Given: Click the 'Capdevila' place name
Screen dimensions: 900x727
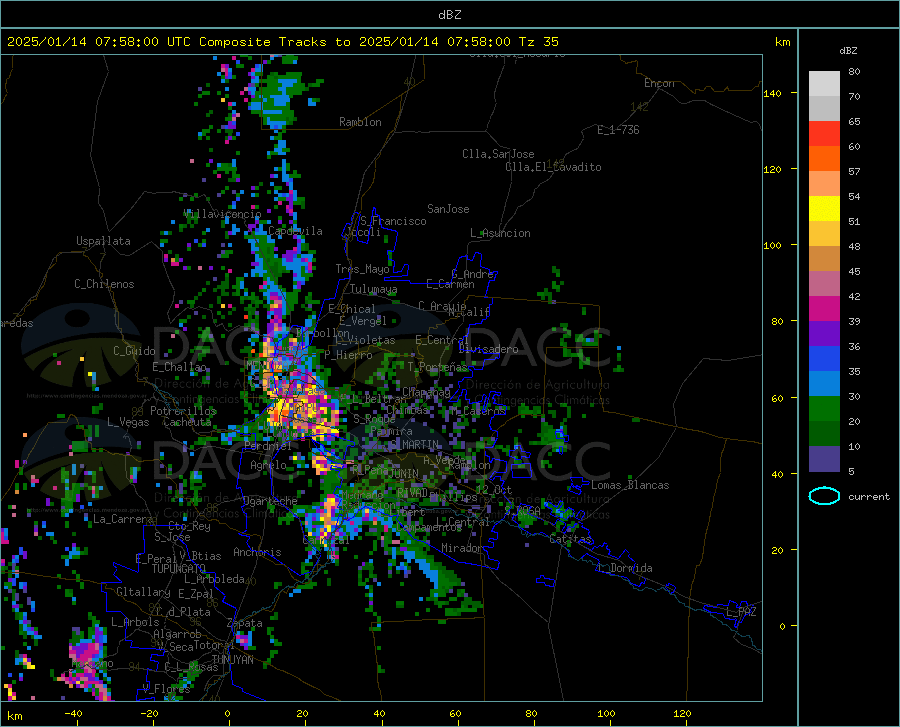Looking at the screenshot, I should [295, 231].
